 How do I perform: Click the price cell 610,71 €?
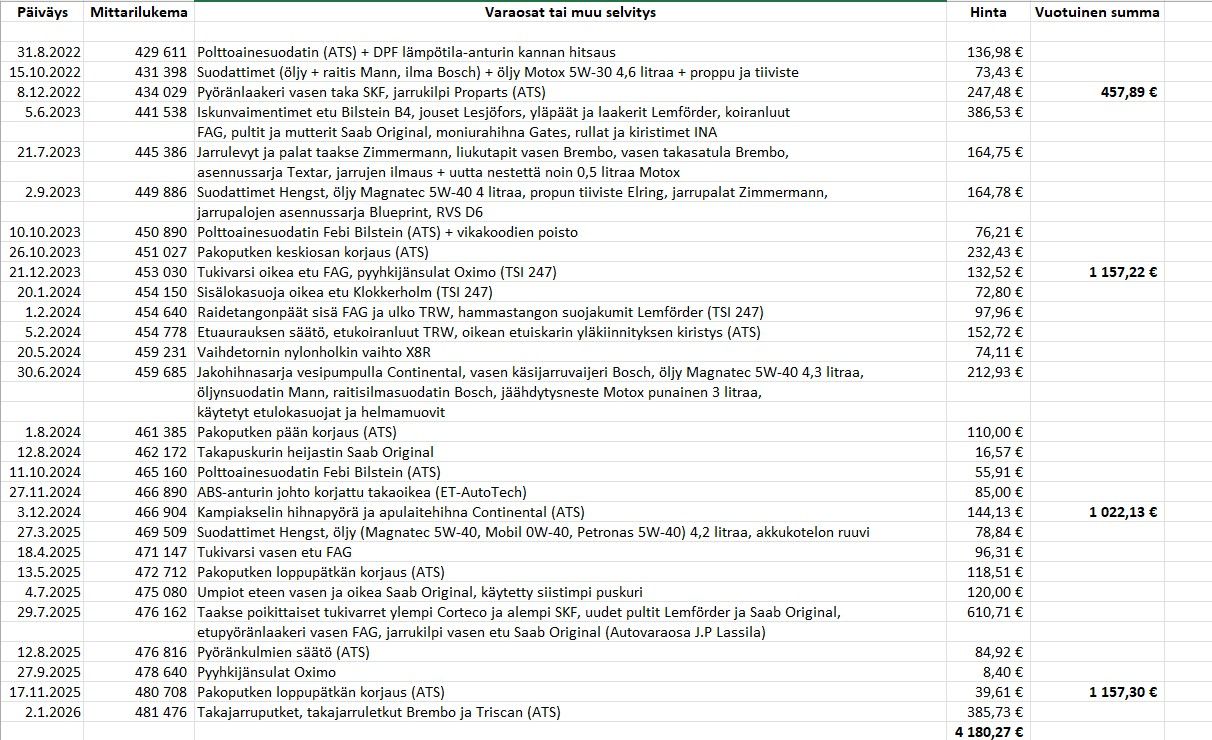[988, 612]
